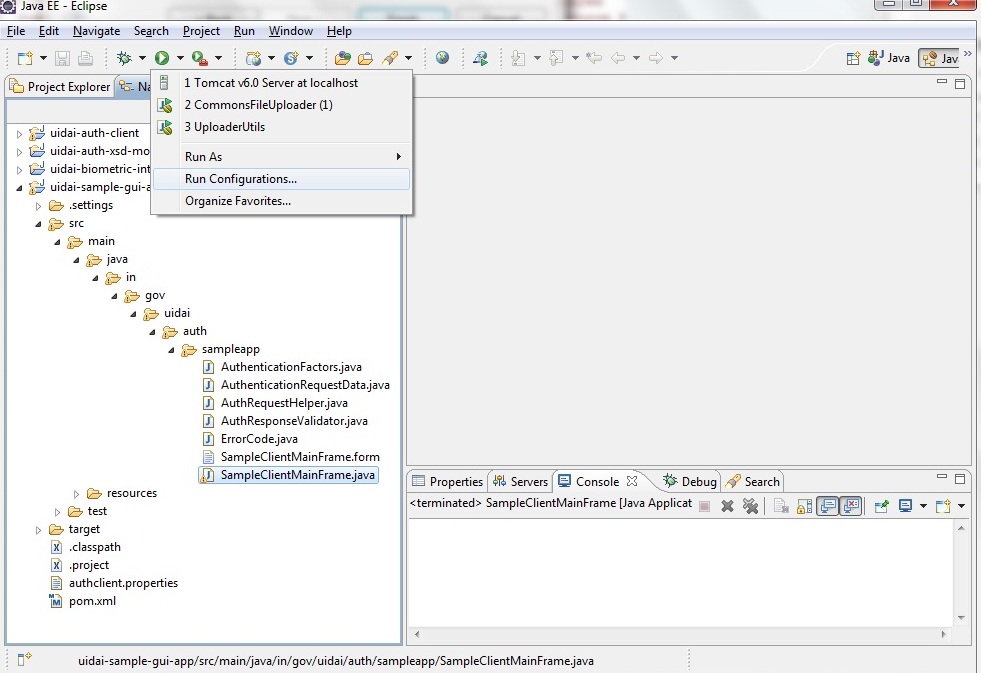The image size is (981, 673).
Task: Open the dropdown arrow beside the New icon
Action: (x=43, y=58)
